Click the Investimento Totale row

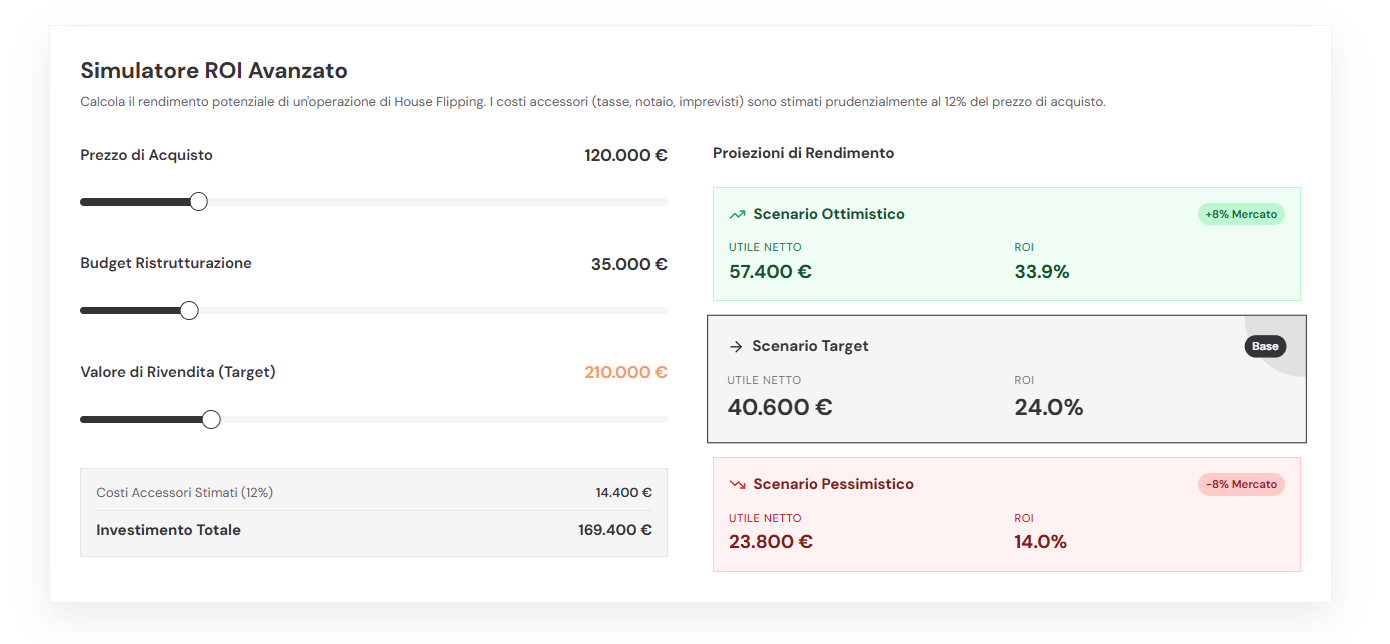pos(374,530)
